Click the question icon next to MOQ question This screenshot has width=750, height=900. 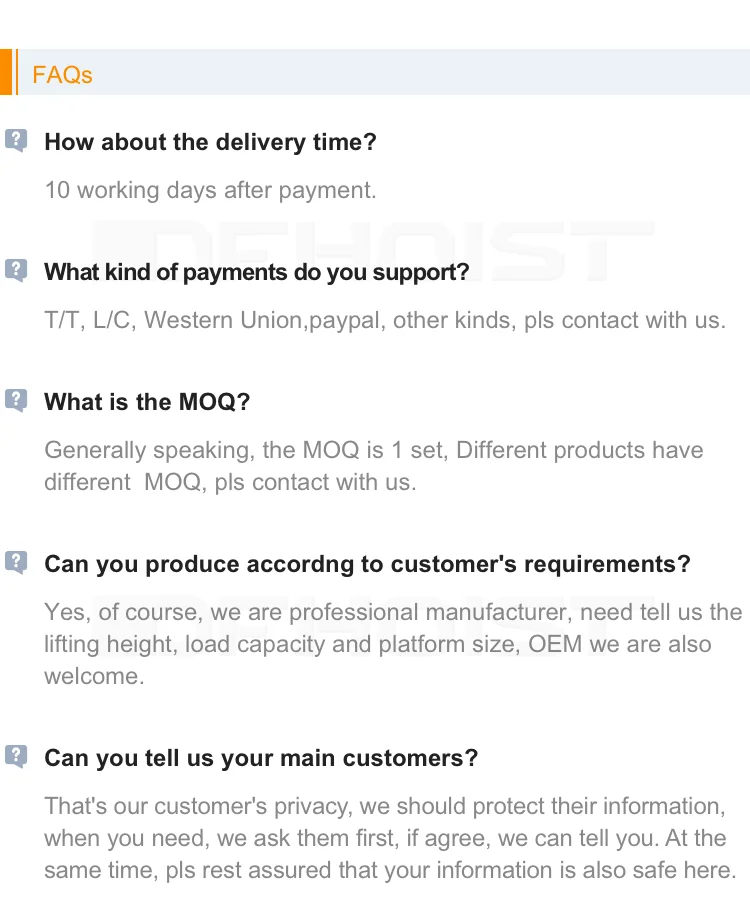coord(16,400)
